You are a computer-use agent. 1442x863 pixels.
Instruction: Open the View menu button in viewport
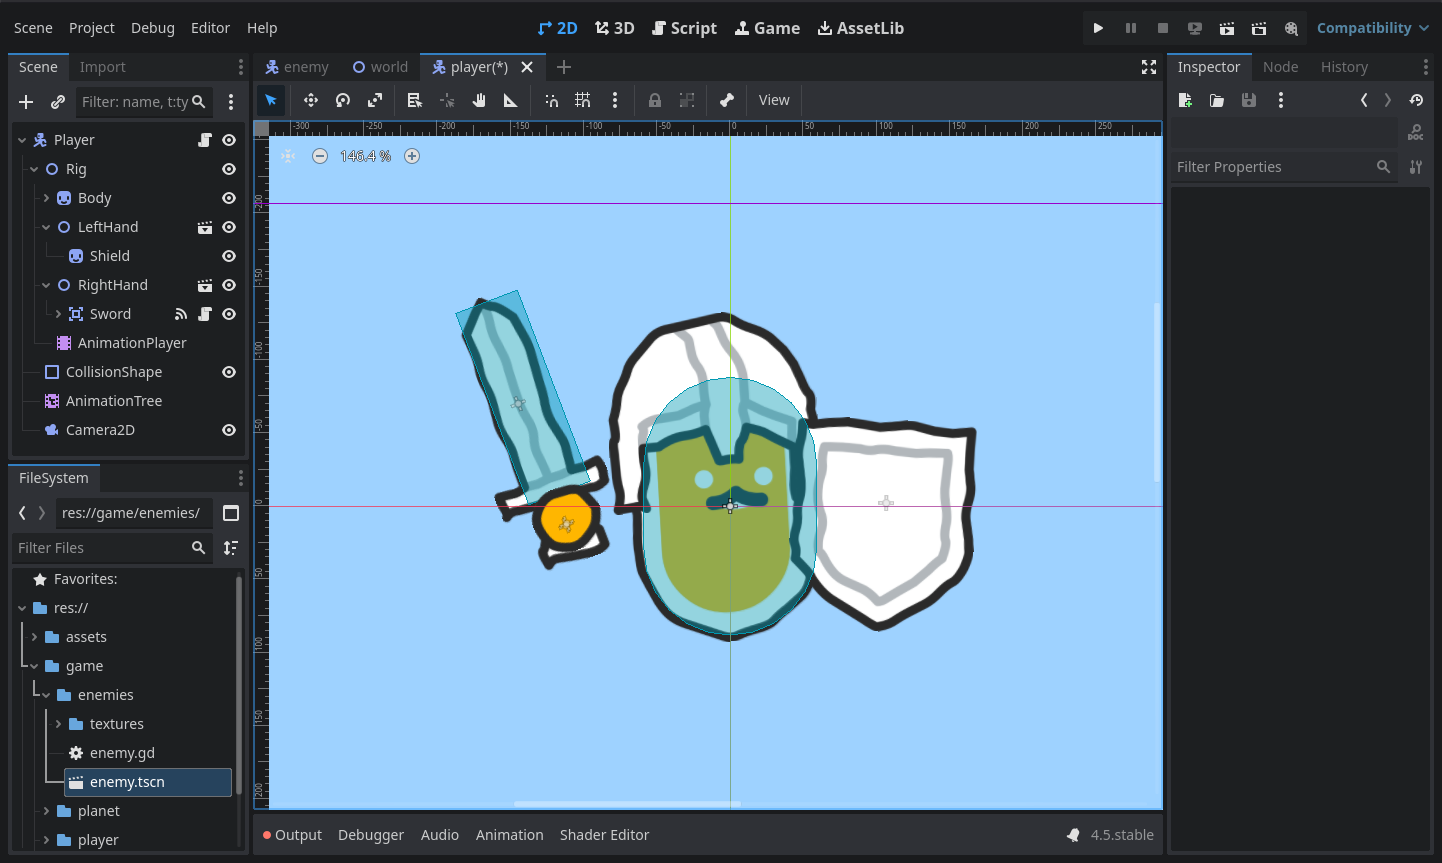click(x=773, y=100)
